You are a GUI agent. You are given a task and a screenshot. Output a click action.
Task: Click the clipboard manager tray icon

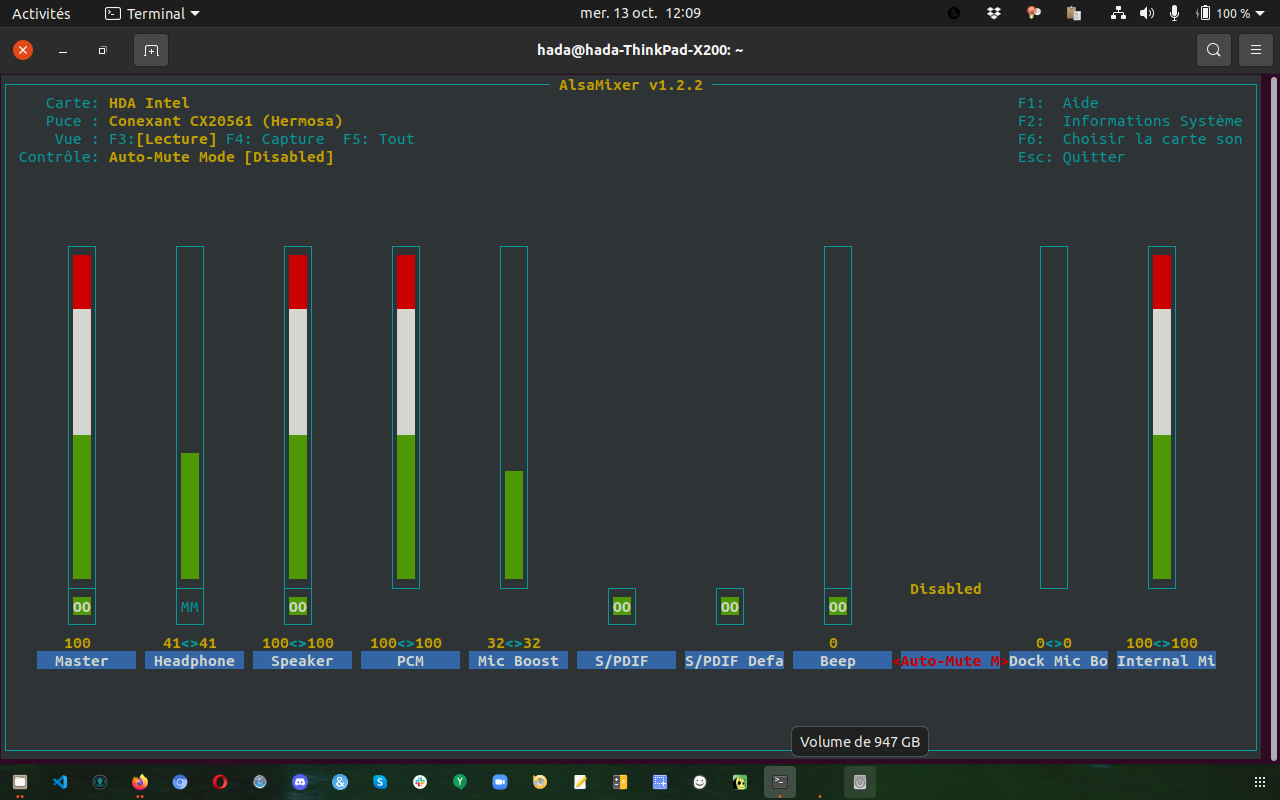(1074, 13)
